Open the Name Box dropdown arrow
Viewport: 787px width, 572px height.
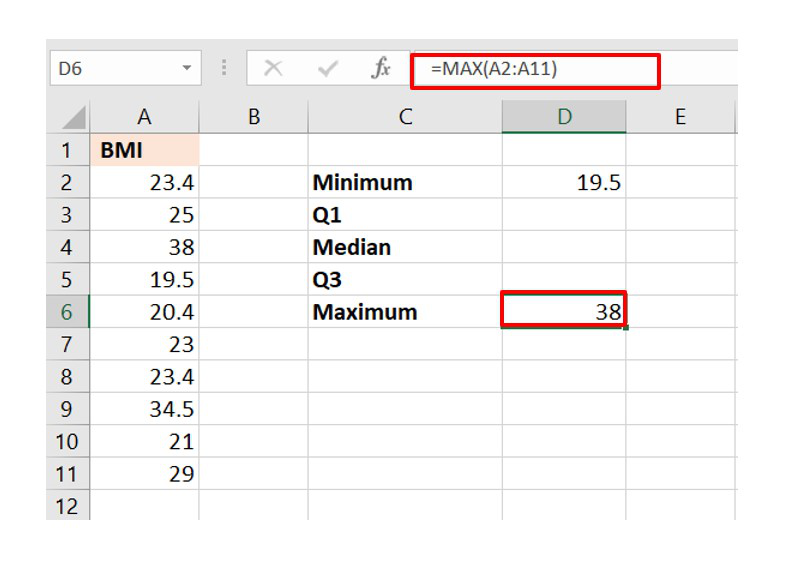187,68
